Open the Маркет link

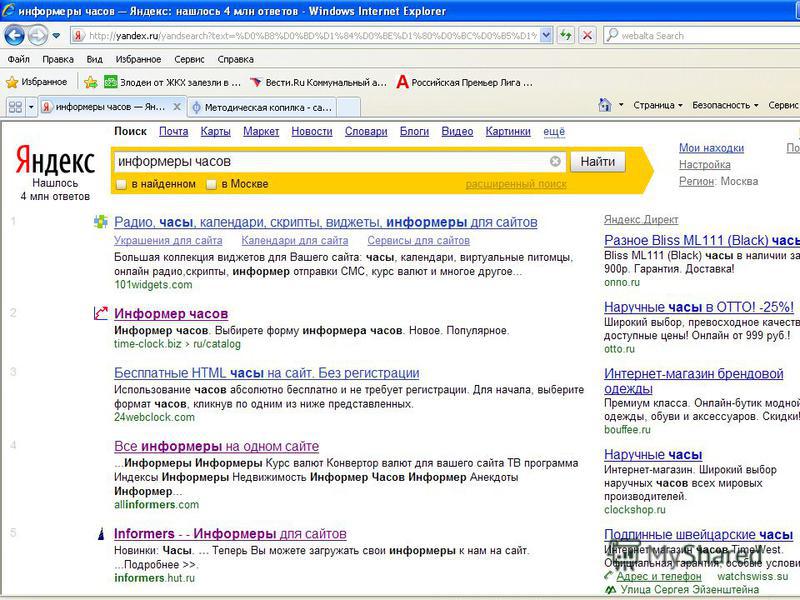(x=261, y=132)
